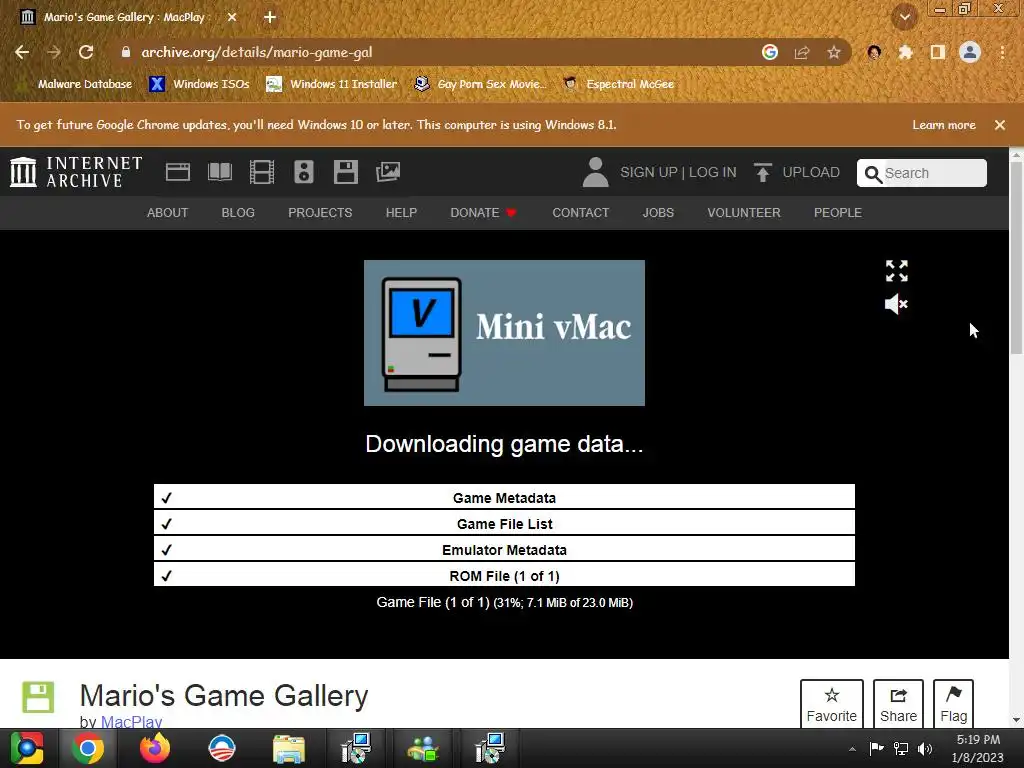Open the CONTACT menu item
The height and width of the screenshot is (768, 1024).
[x=581, y=213]
